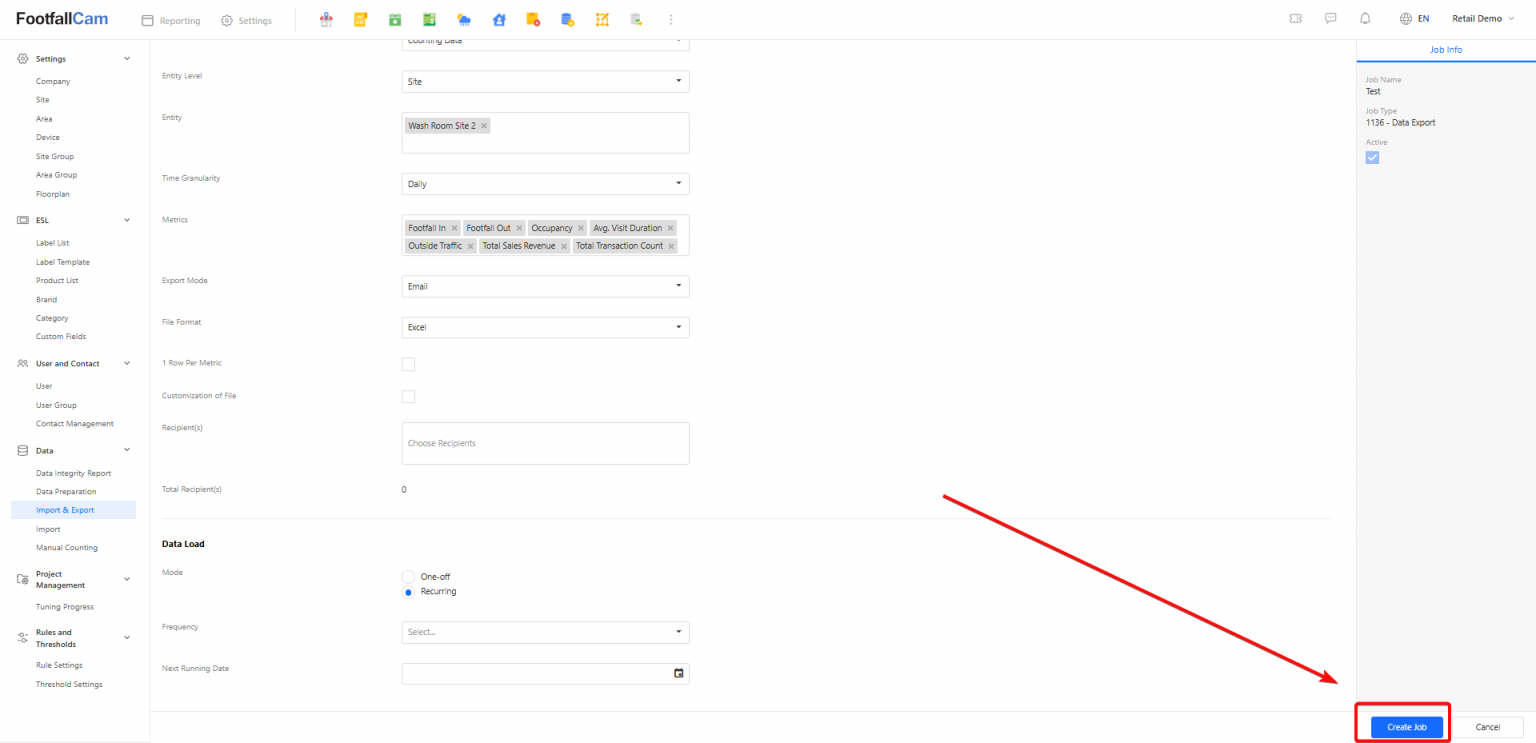The image size is (1536, 743).
Task: Open the green calendar star icon
Action: coord(395,20)
